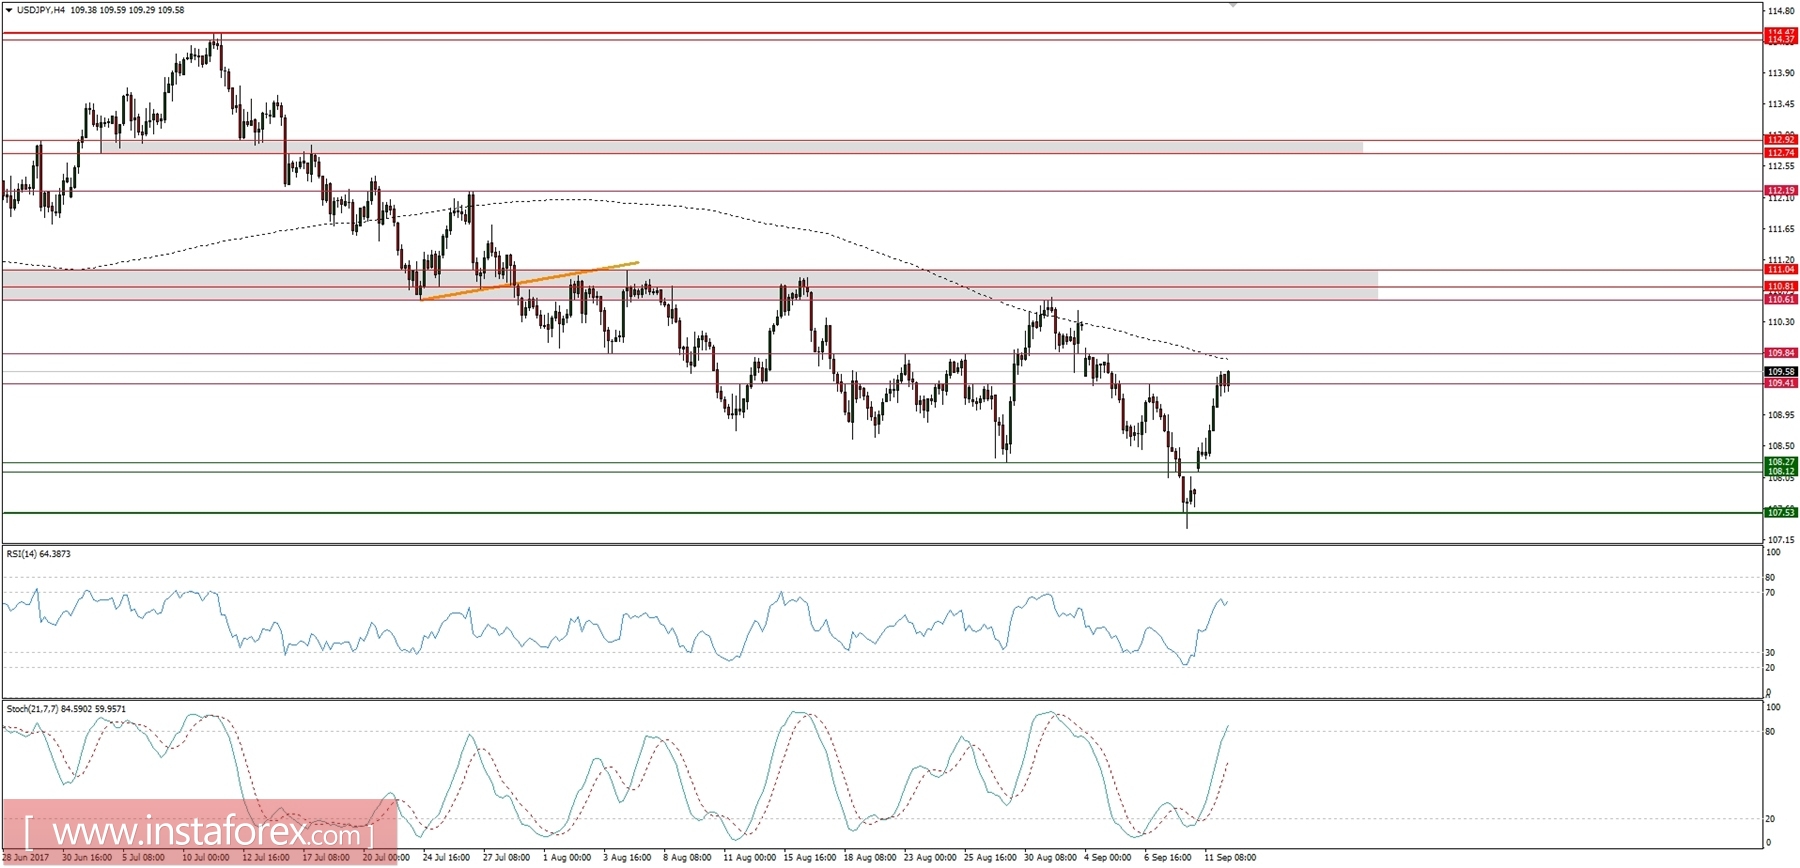Click the 23 Aug 00:00 time label

(929, 857)
